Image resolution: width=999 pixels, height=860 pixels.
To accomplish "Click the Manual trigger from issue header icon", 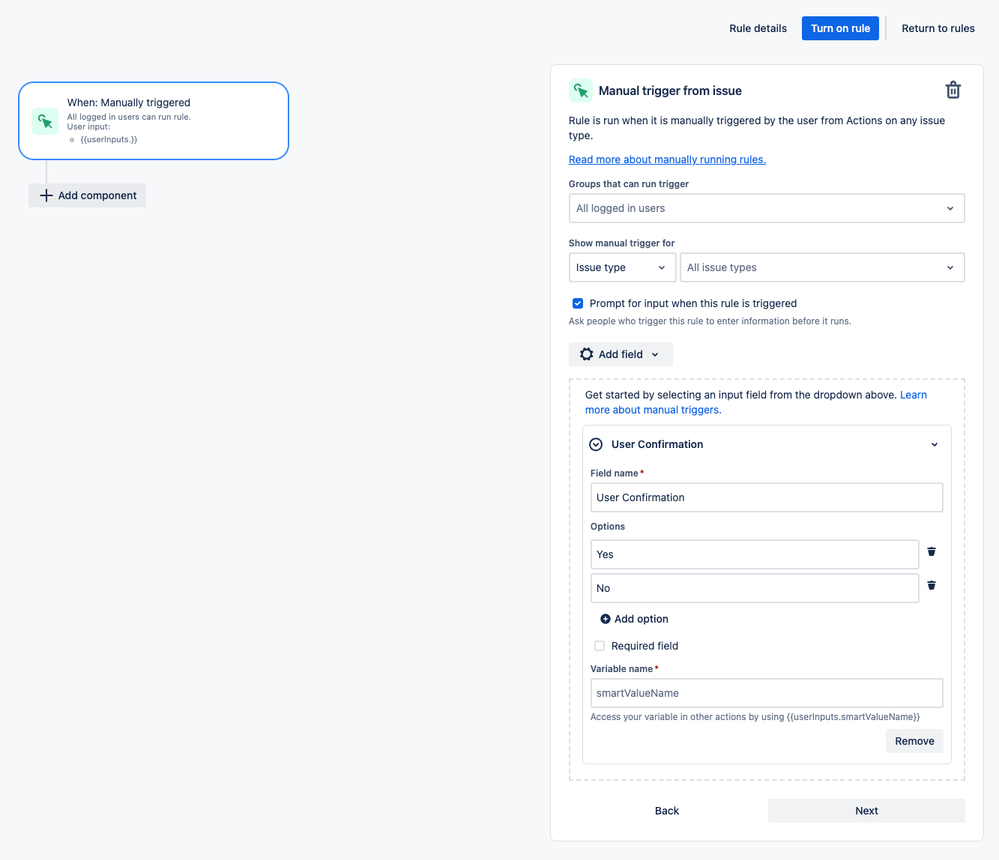I will click(580, 90).
